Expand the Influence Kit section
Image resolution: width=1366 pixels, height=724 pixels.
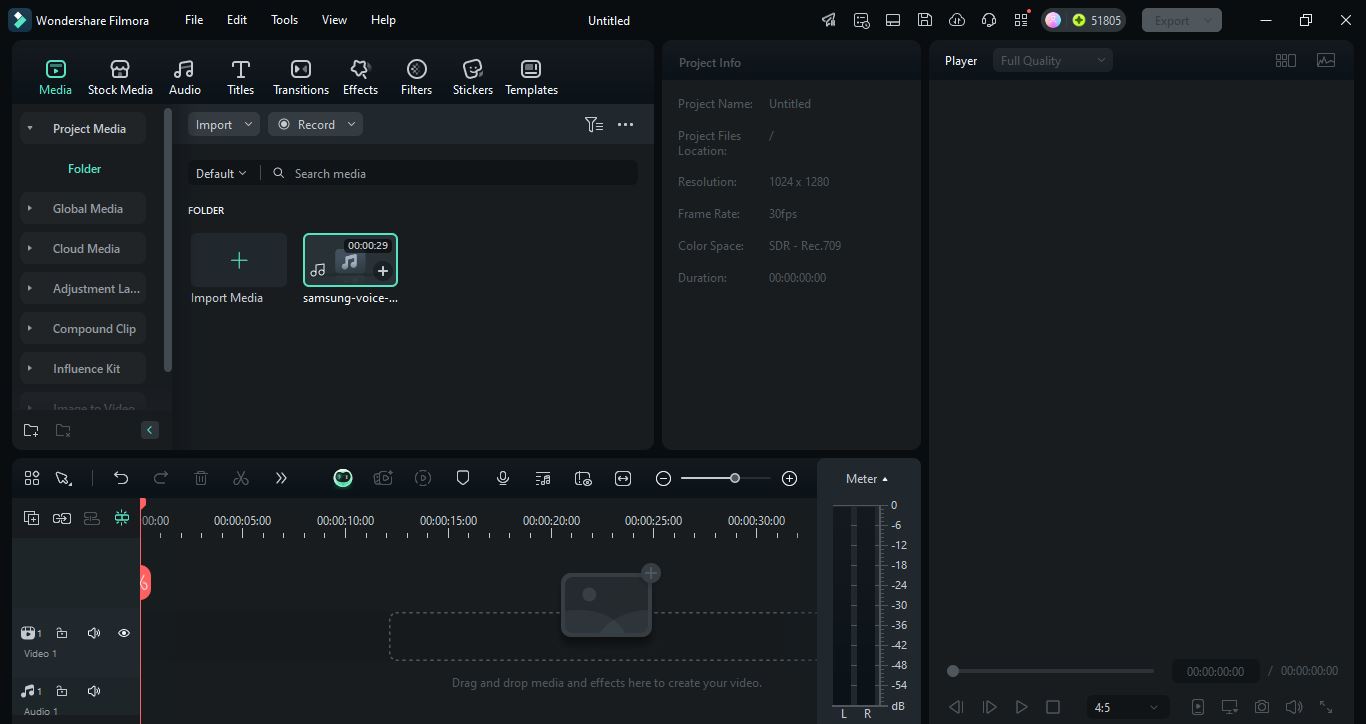point(30,368)
